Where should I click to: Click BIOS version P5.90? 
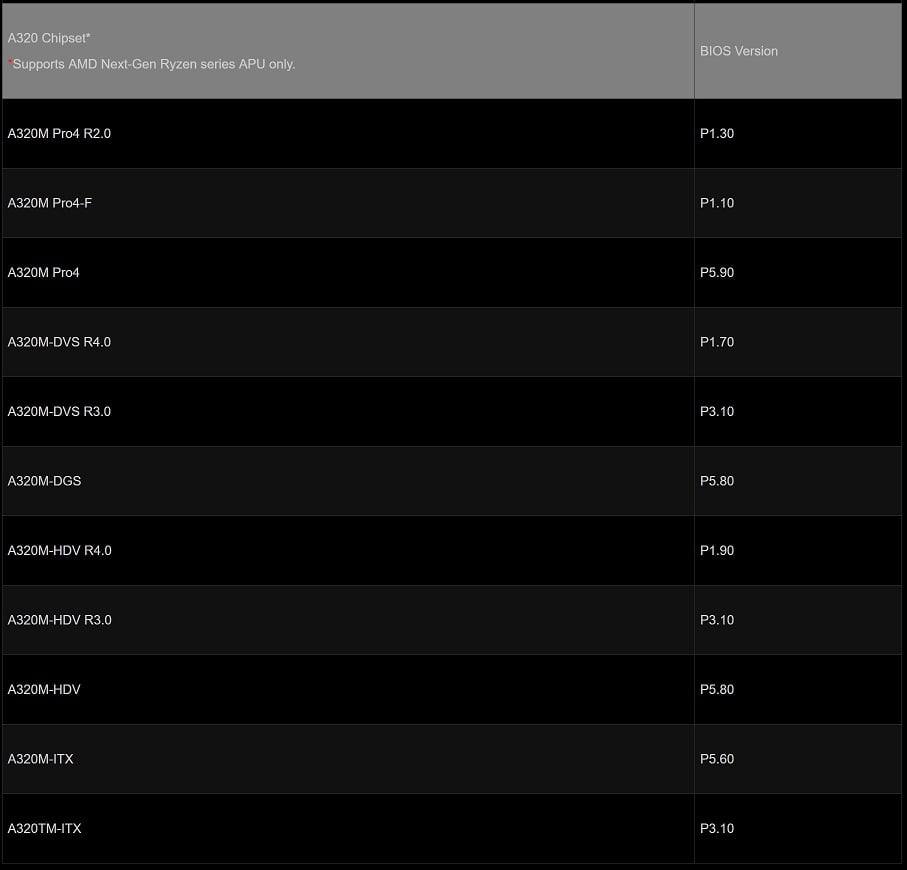(717, 272)
